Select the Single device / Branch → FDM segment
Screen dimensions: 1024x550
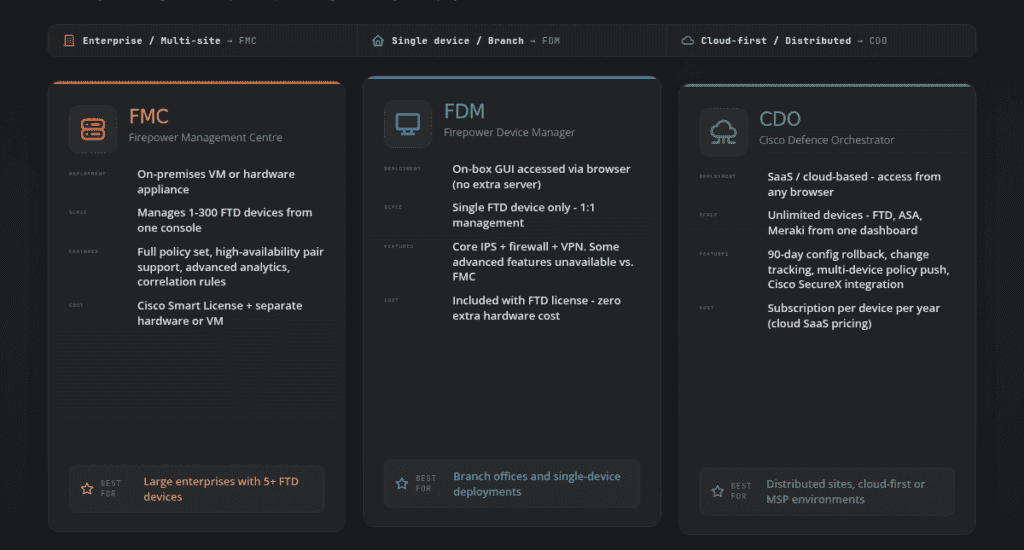pyautogui.click(x=512, y=40)
